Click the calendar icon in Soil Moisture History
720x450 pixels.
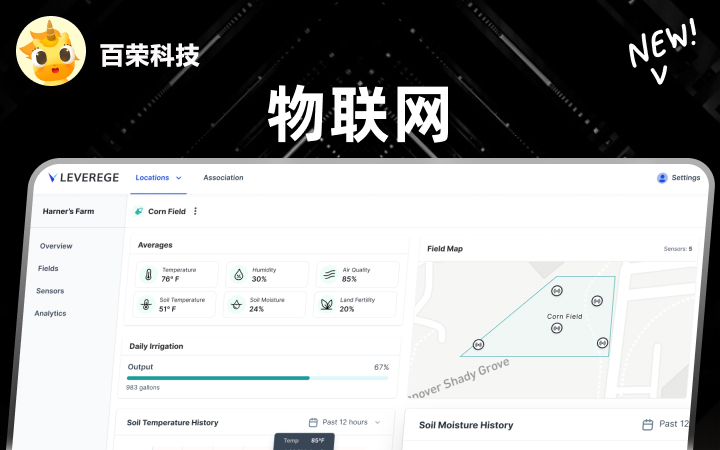[x=648, y=425]
